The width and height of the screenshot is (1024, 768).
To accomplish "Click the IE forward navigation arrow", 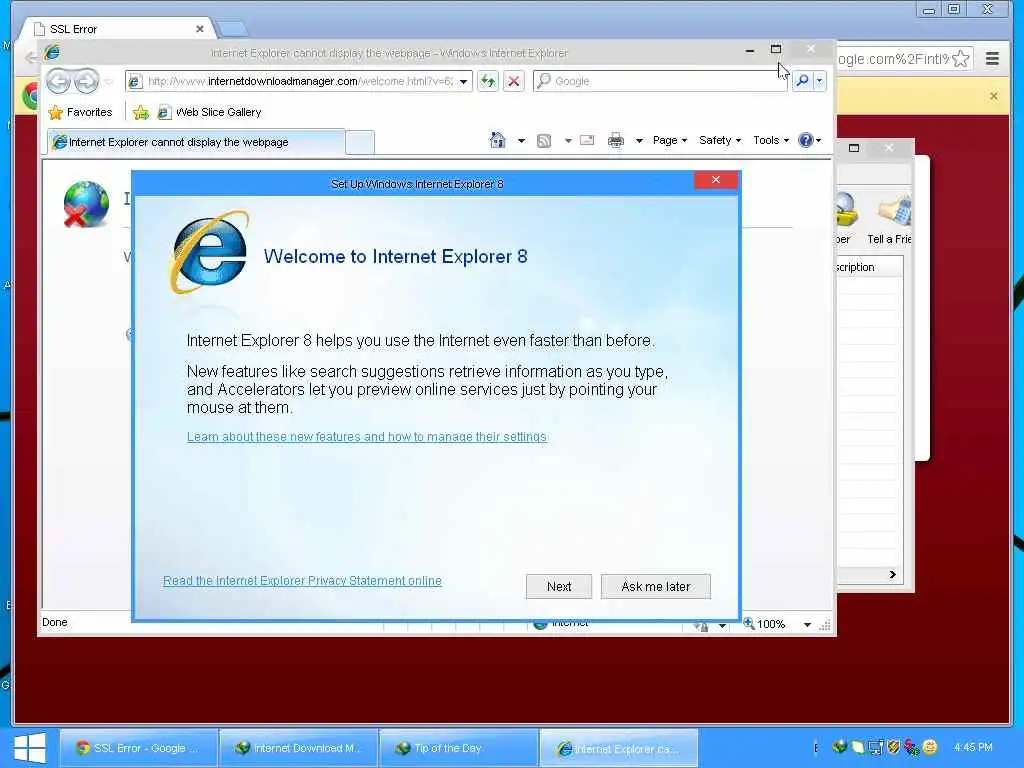I will tap(86, 82).
